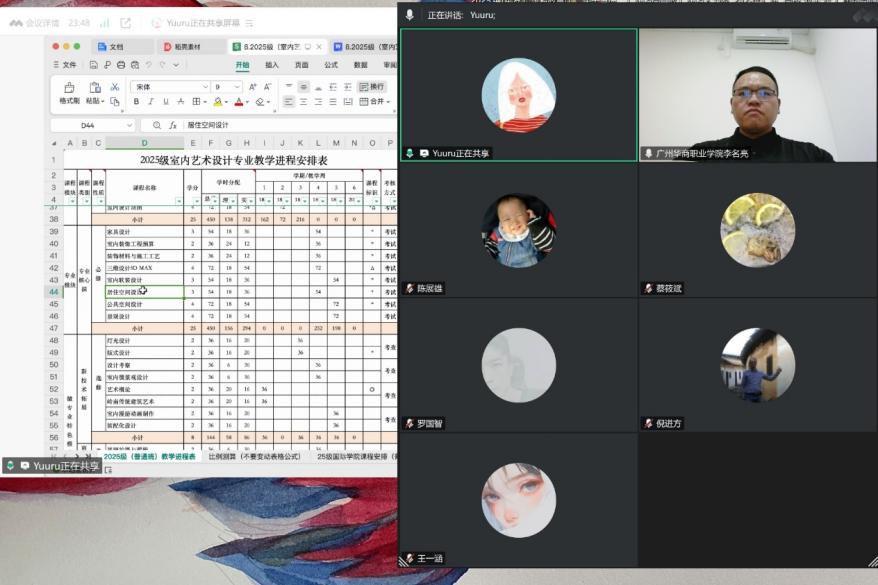The height and width of the screenshot is (585, 878).
Task: Click the increase font size icon
Action: pos(252,87)
